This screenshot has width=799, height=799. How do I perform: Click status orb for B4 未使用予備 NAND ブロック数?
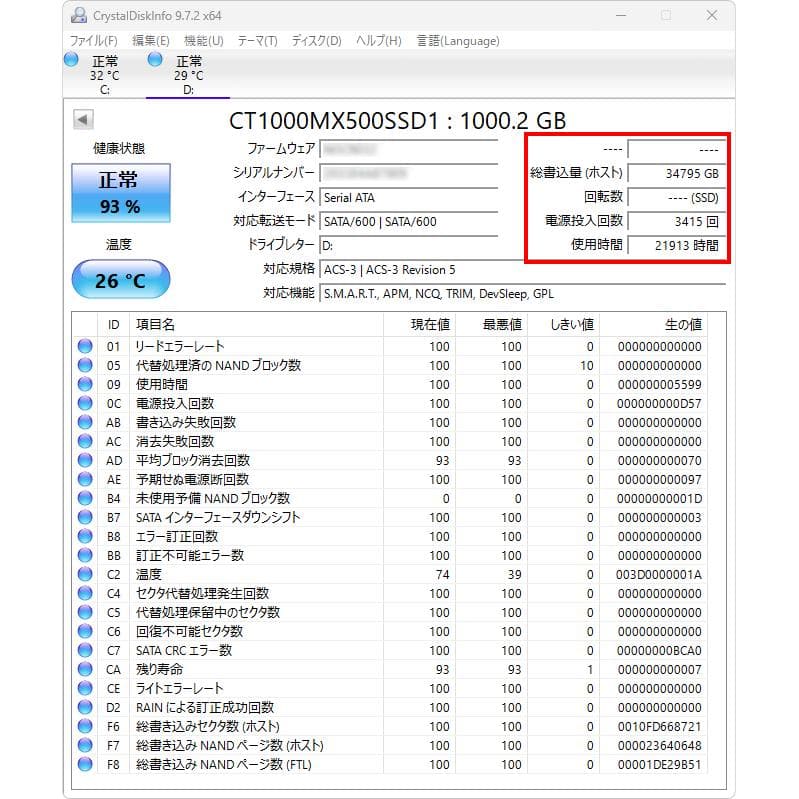tap(85, 498)
